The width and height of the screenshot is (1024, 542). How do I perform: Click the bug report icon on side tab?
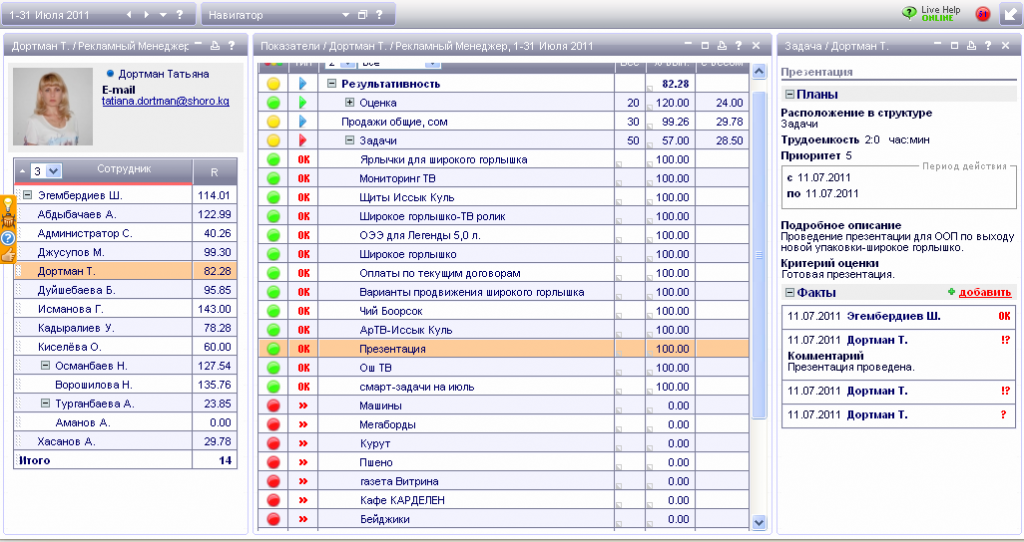8,221
